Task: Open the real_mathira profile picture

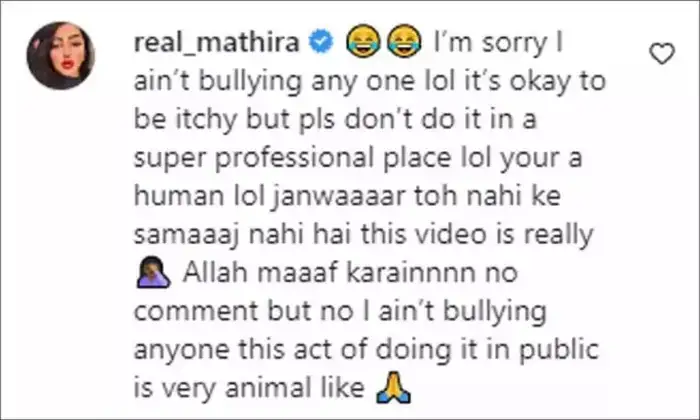Action: tap(61, 55)
